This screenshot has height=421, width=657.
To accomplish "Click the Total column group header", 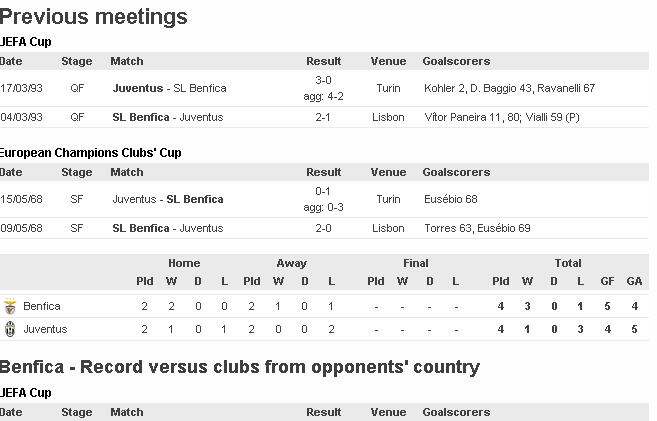I will (x=568, y=263).
